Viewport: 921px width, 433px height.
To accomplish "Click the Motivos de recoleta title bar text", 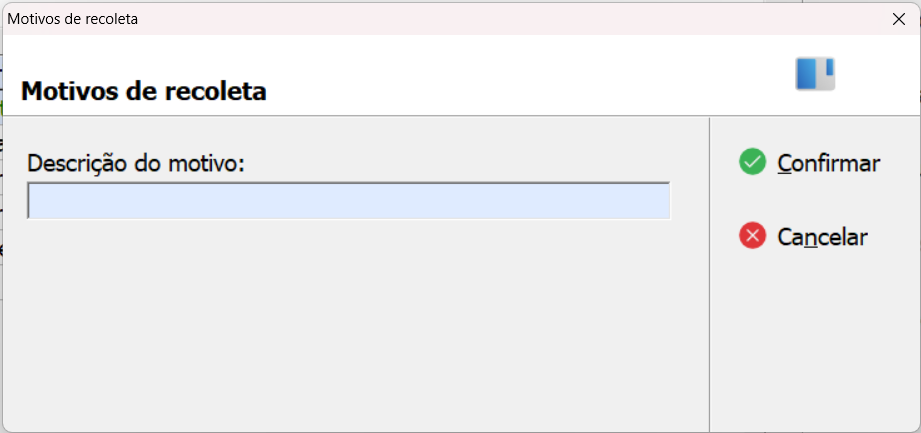I will (73, 19).
